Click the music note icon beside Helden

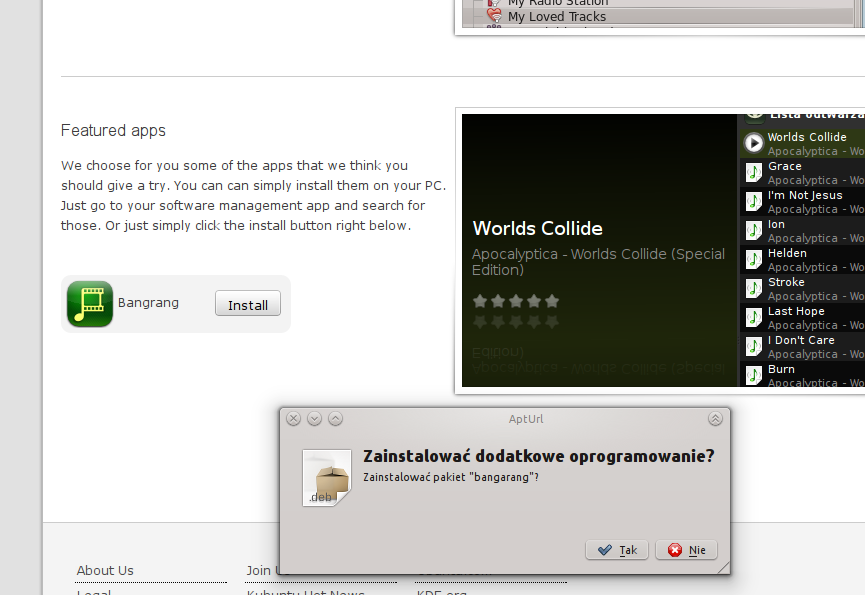(754, 260)
